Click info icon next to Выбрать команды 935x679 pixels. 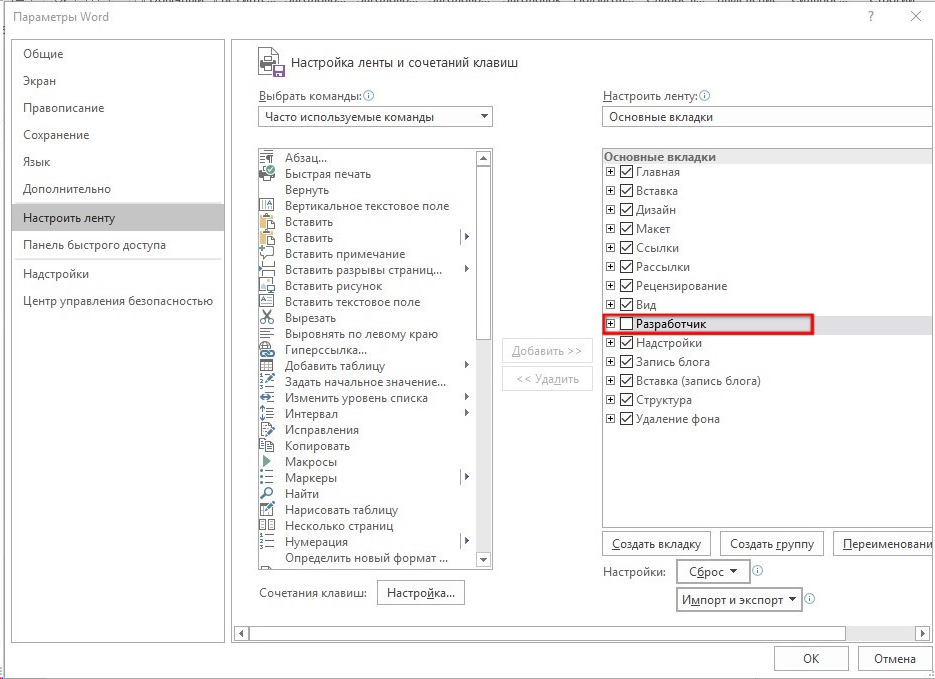pos(369,96)
